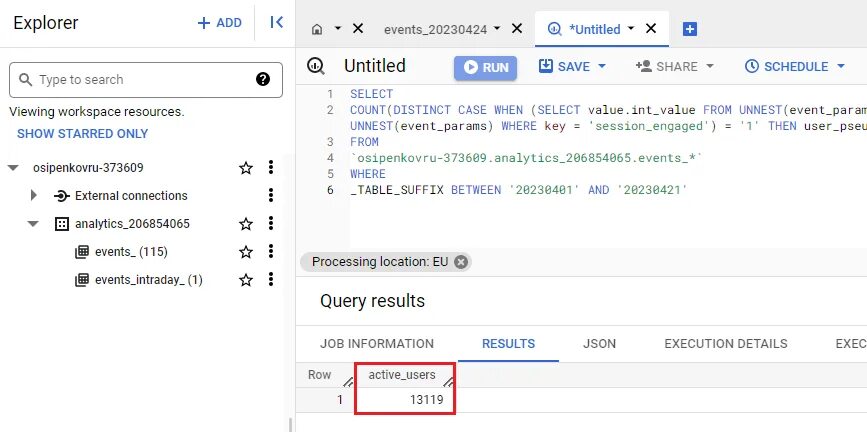Viewport: 867px width, 432px height.
Task: Expand External connections node
Action: [x=34, y=195]
